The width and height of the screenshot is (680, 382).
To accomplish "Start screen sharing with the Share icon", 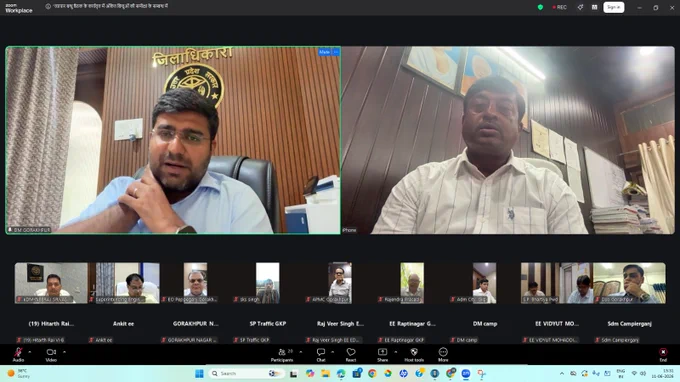I will (x=382, y=354).
